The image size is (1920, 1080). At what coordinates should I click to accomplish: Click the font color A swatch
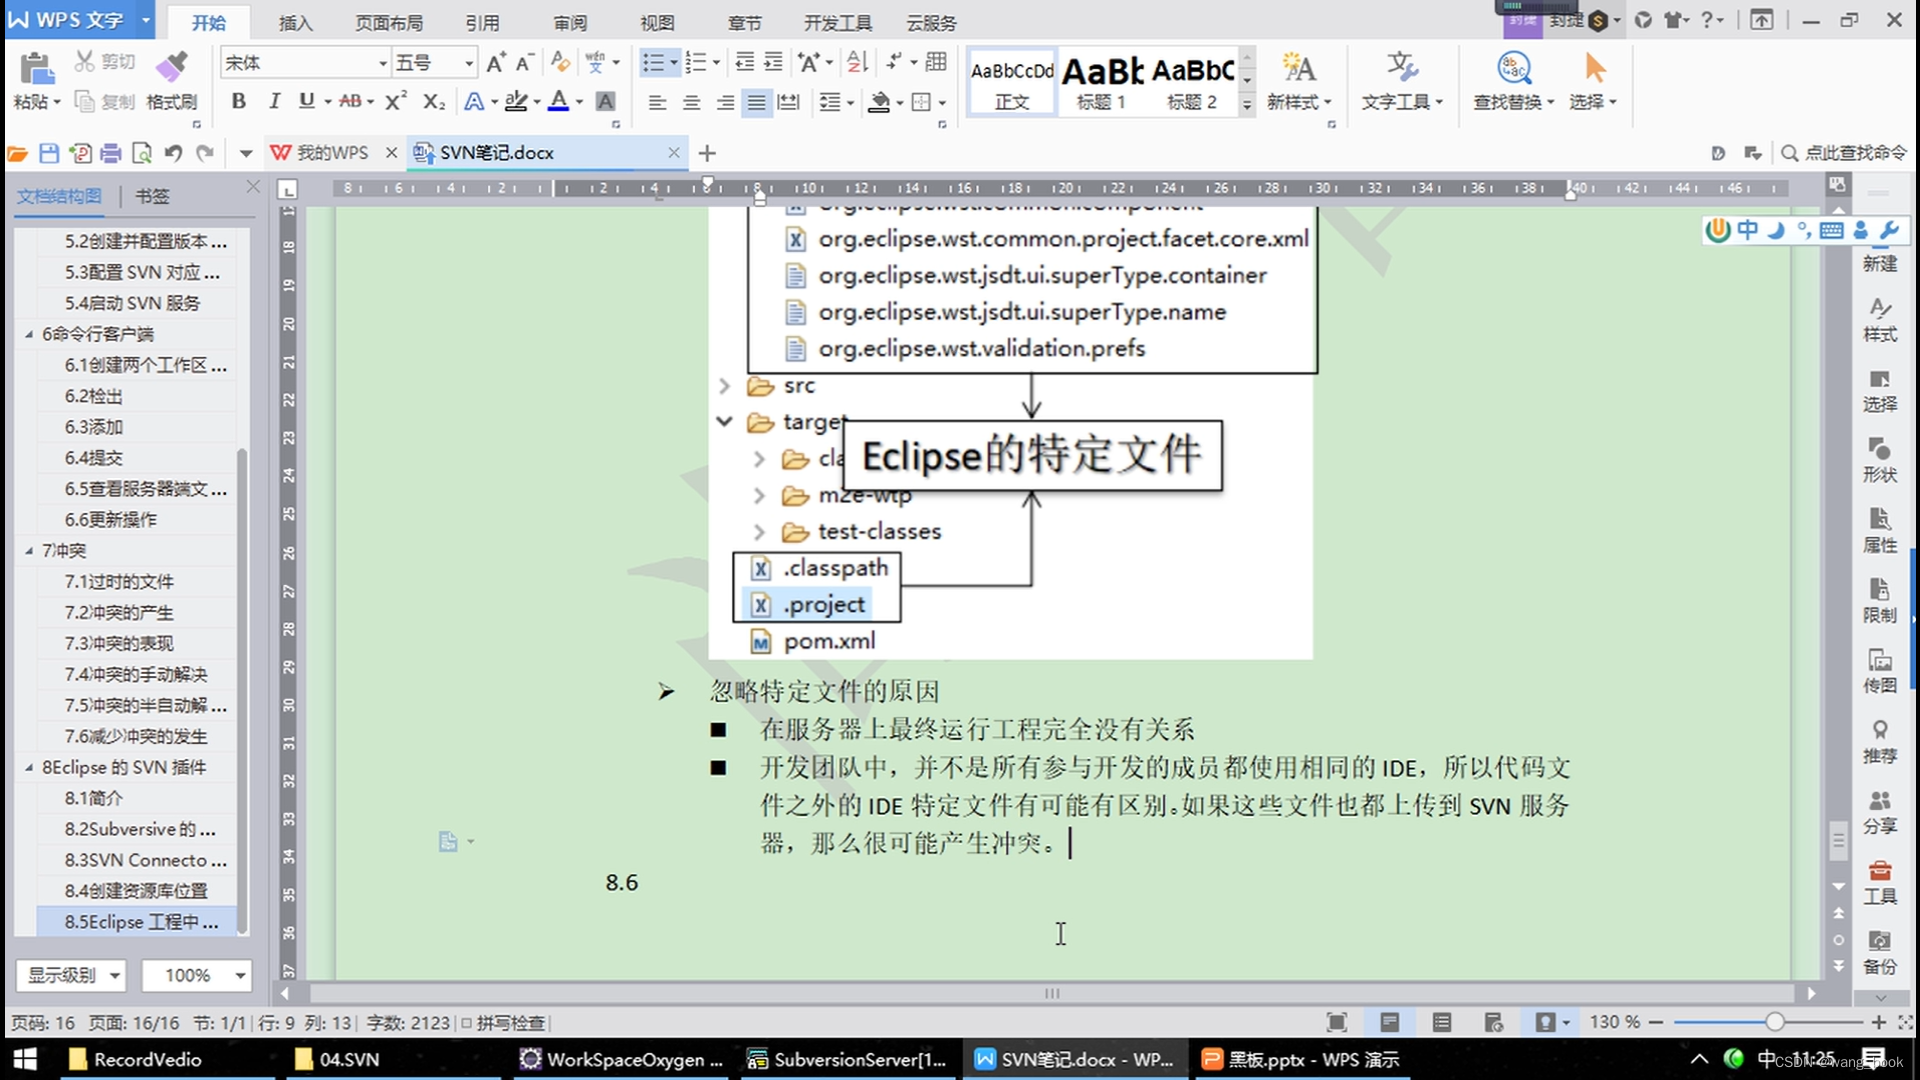tap(558, 101)
